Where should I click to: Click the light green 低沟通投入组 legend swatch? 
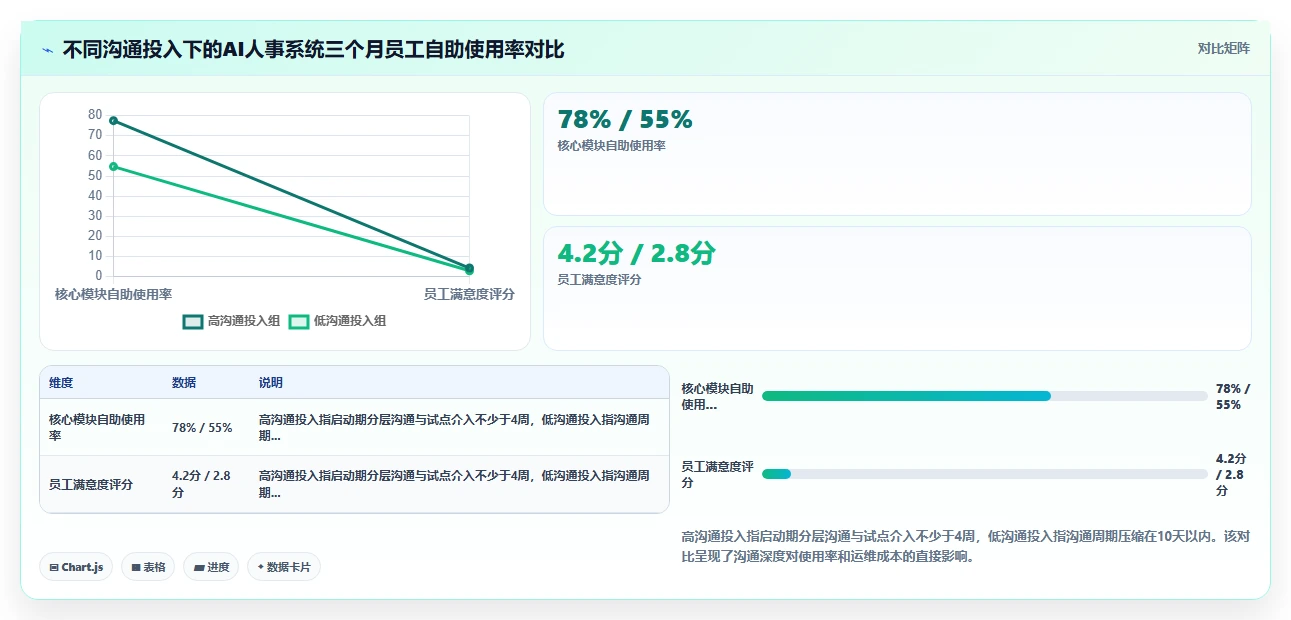click(299, 321)
